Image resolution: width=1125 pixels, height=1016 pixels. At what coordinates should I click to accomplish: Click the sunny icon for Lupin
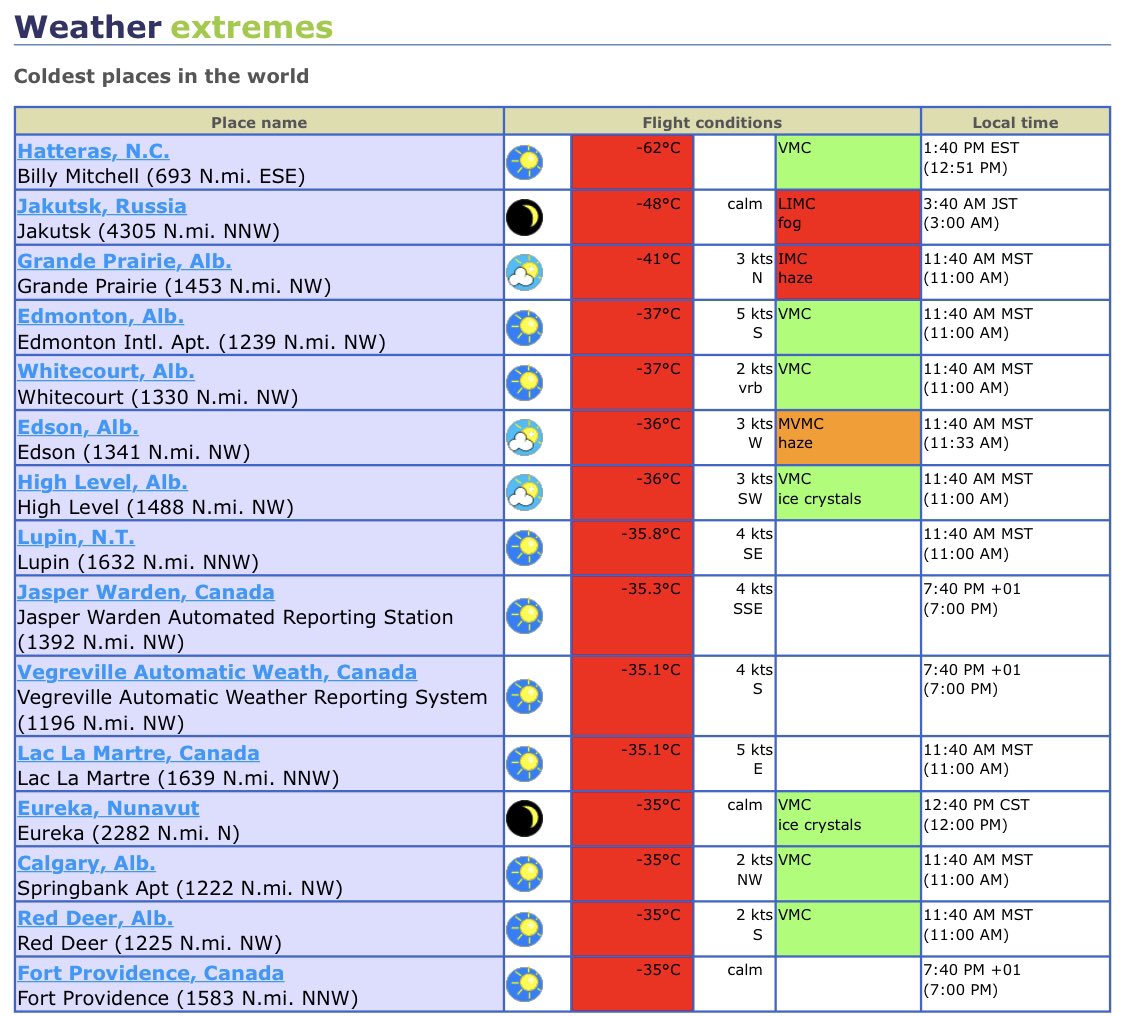click(x=524, y=548)
